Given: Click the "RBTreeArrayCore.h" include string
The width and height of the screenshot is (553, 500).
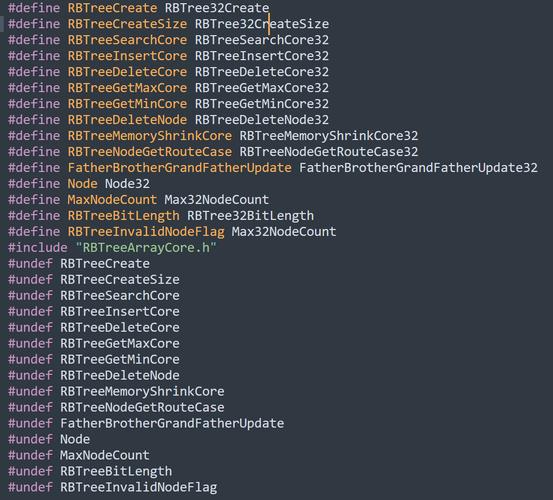Looking at the screenshot, I should 146,248.
